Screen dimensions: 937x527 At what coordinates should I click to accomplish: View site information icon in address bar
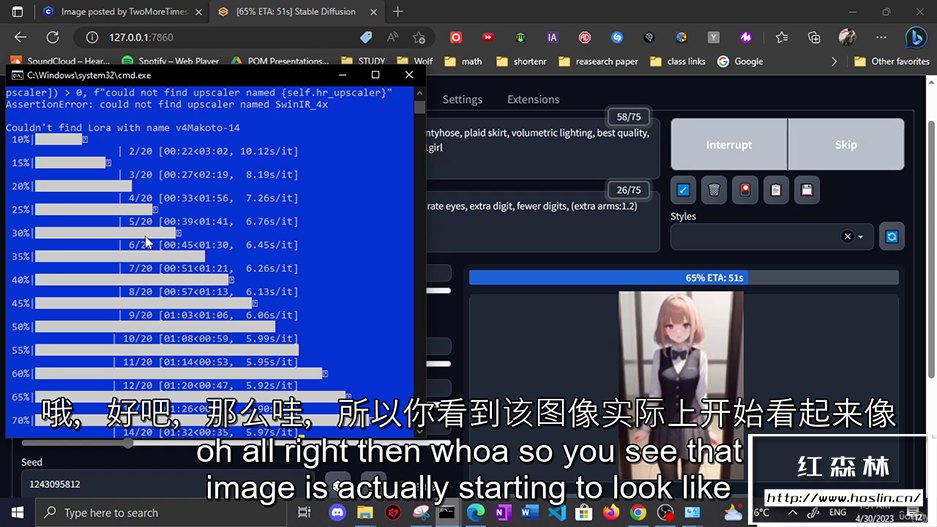(92, 37)
